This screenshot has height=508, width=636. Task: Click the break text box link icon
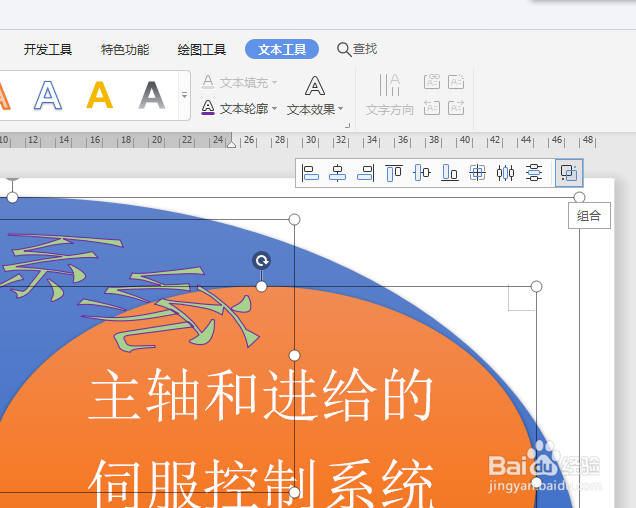(456, 82)
